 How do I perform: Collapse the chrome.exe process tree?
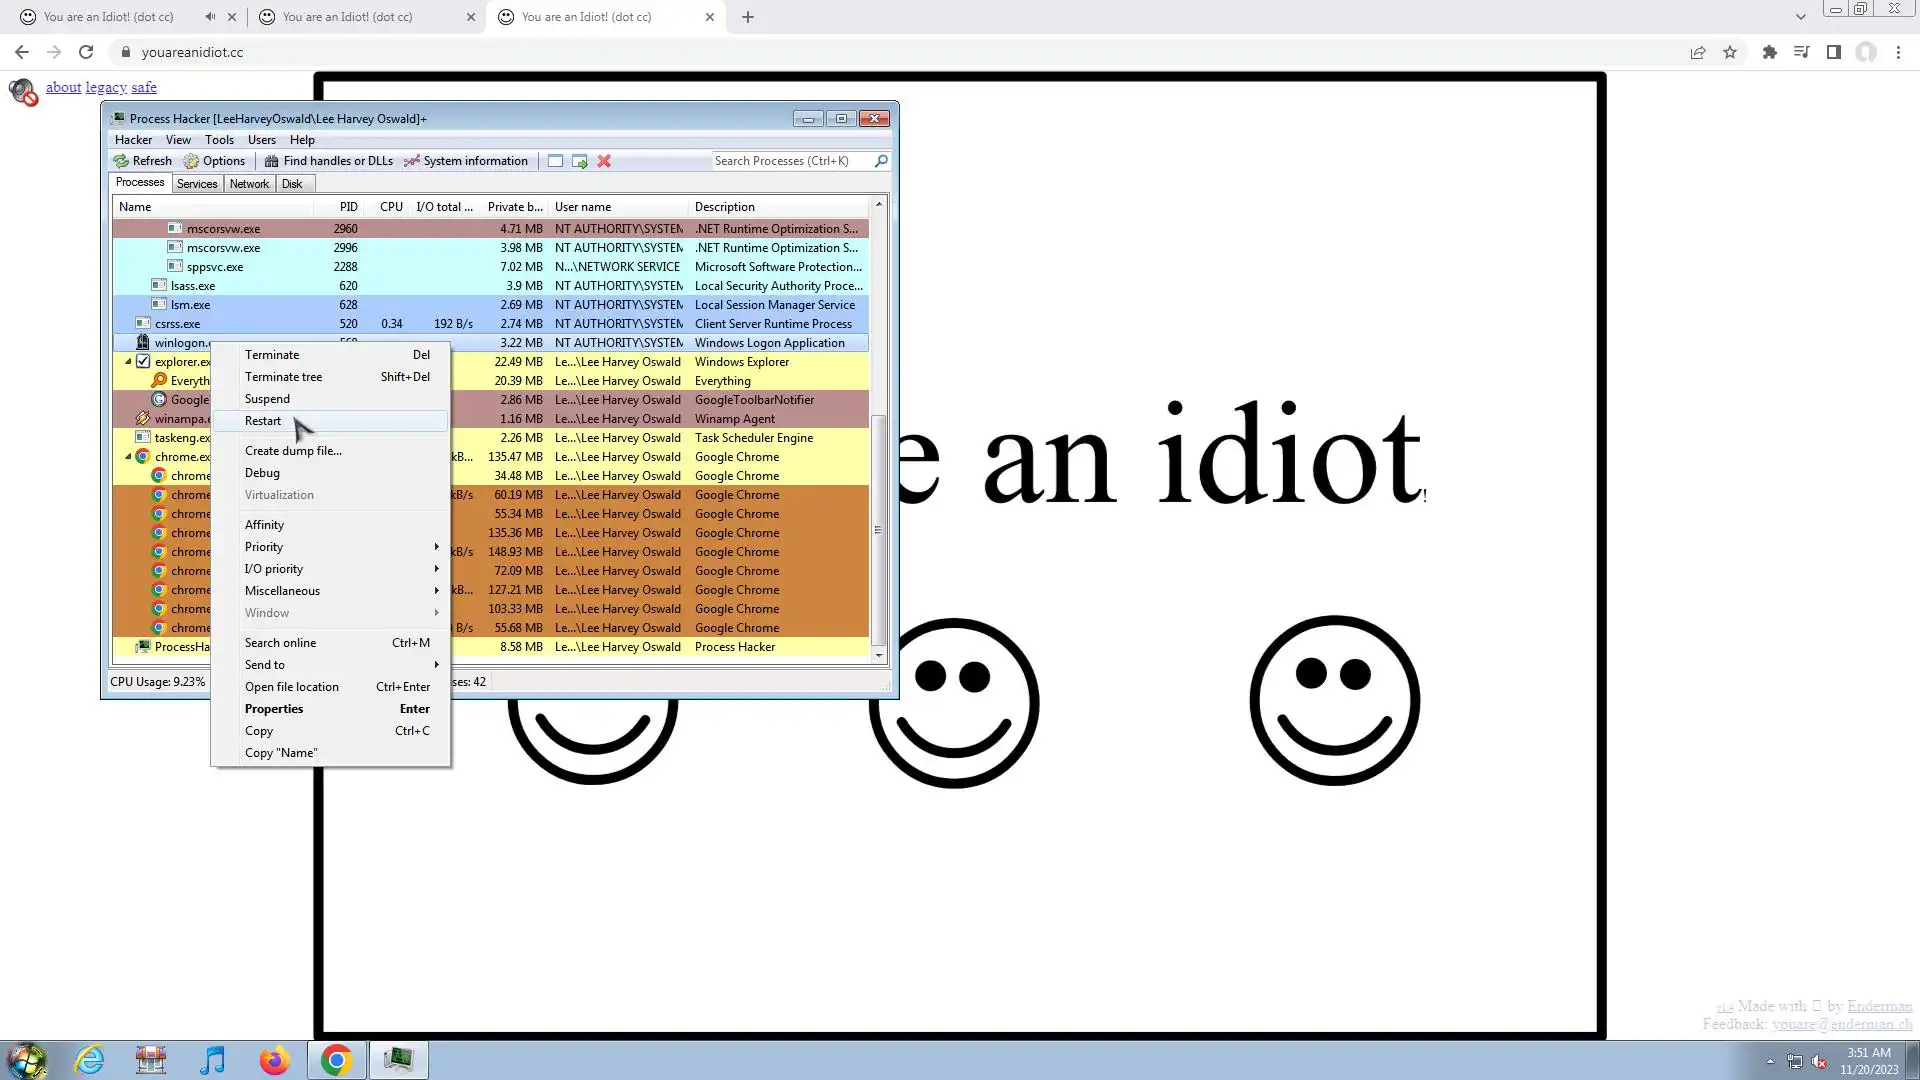tap(128, 457)
